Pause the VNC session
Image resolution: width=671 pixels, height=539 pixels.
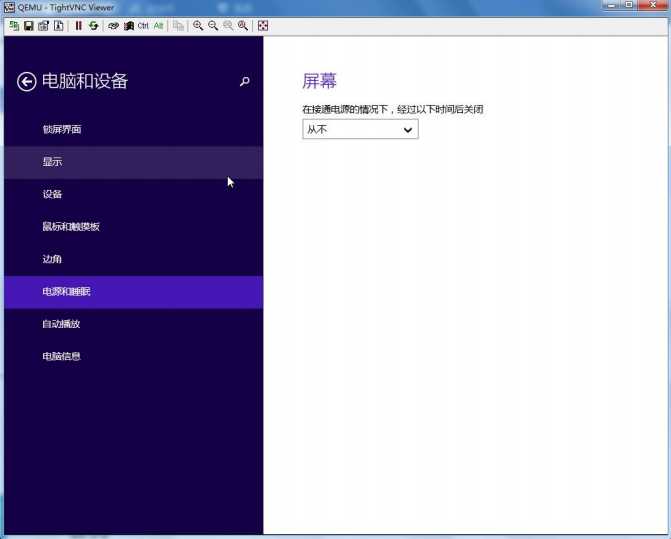tap(78, 26)
